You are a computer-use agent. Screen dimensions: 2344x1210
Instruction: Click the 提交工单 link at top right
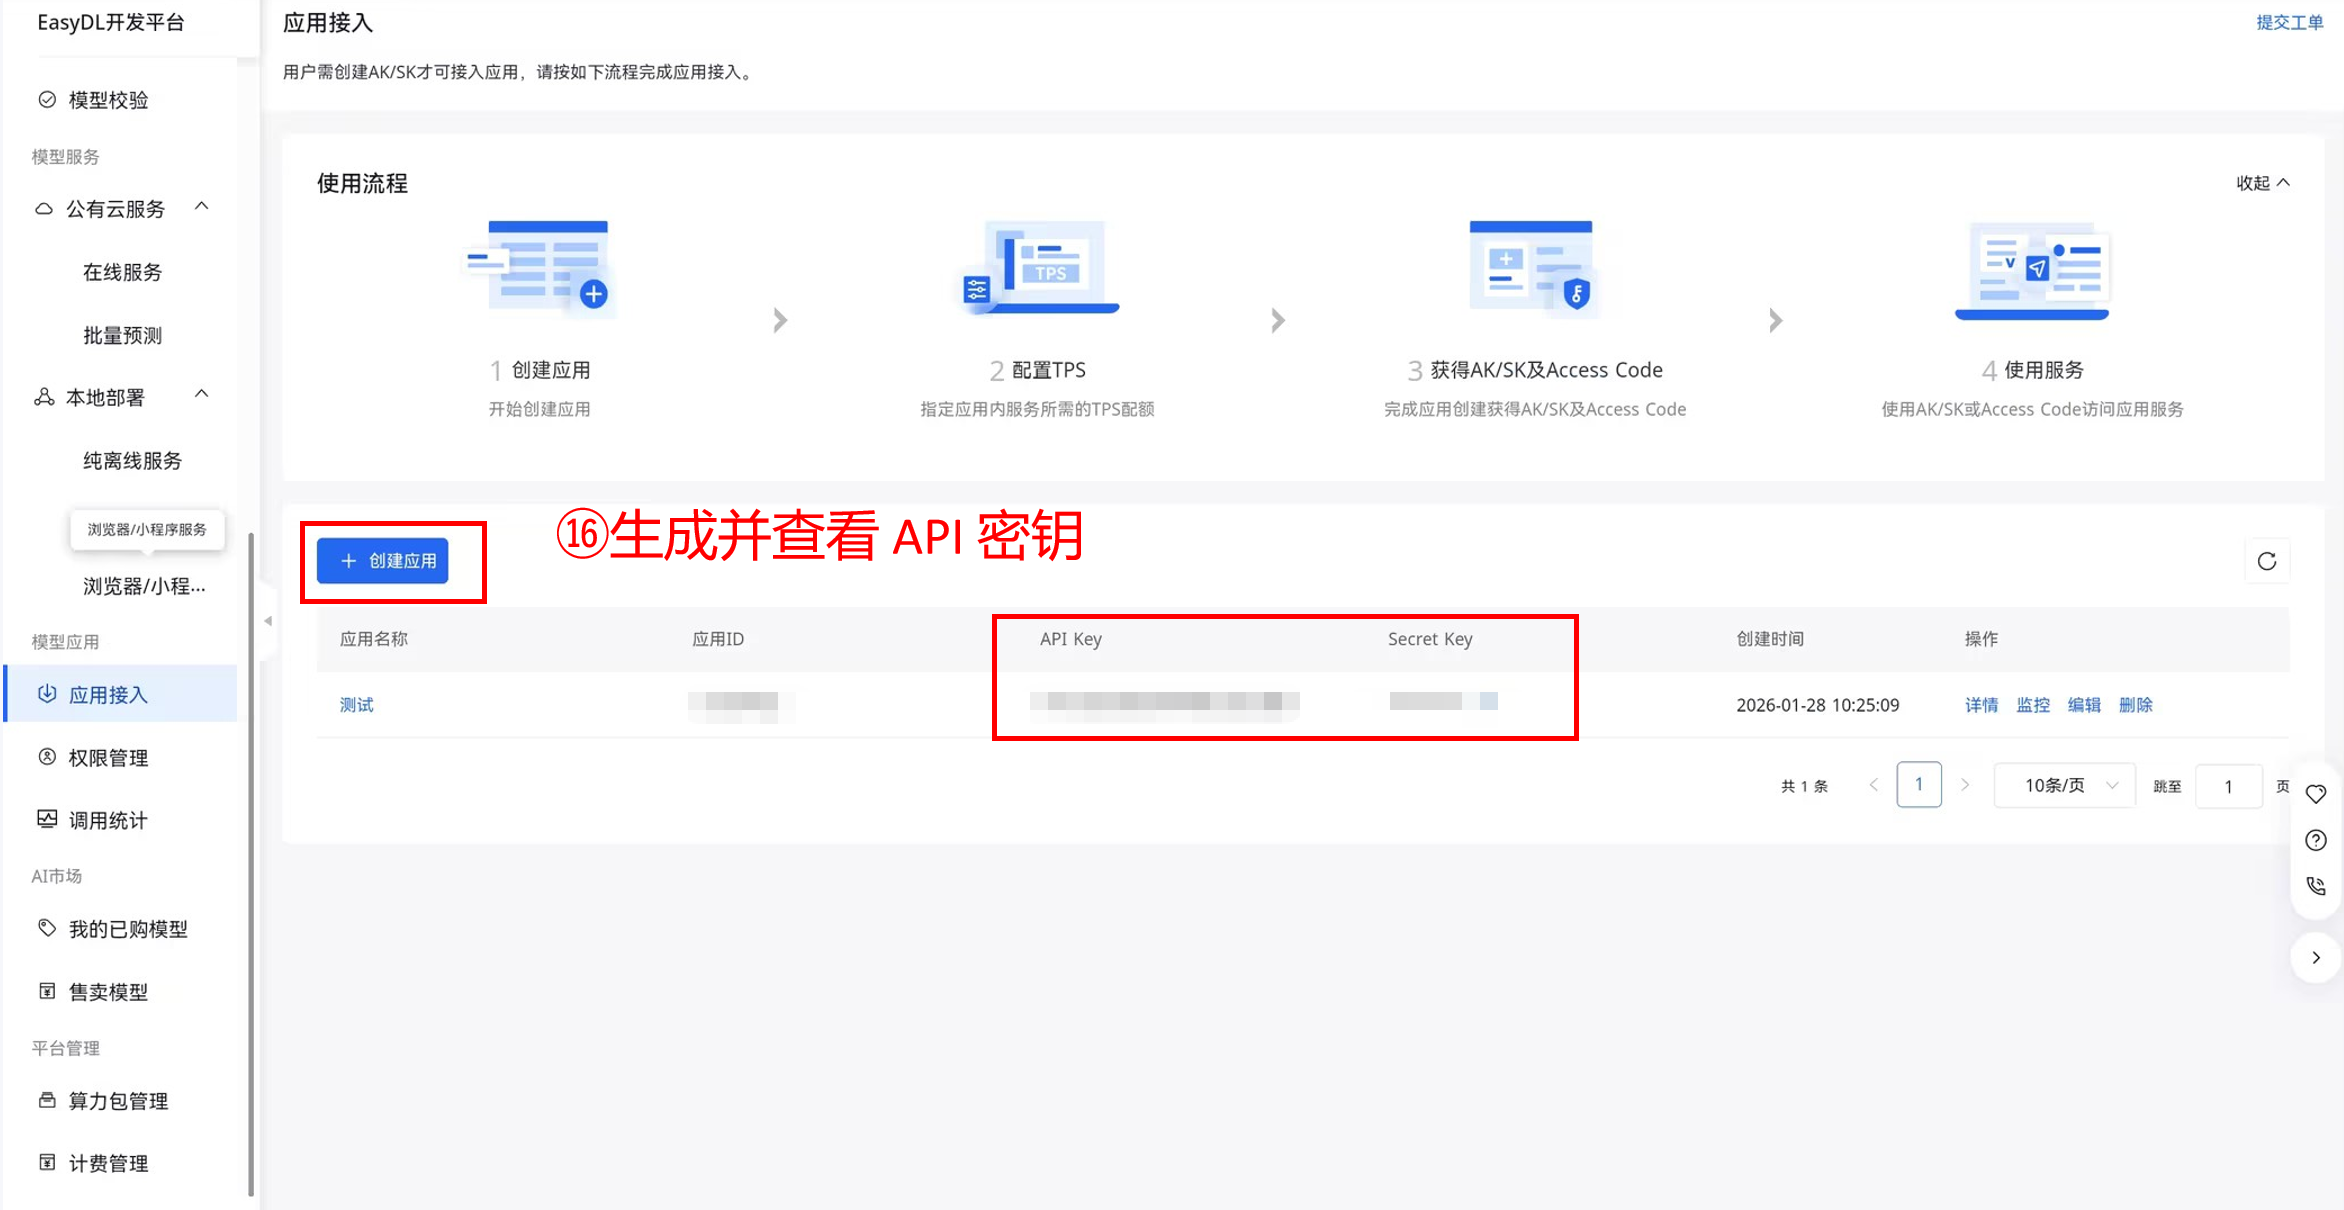click(2289, 22)
